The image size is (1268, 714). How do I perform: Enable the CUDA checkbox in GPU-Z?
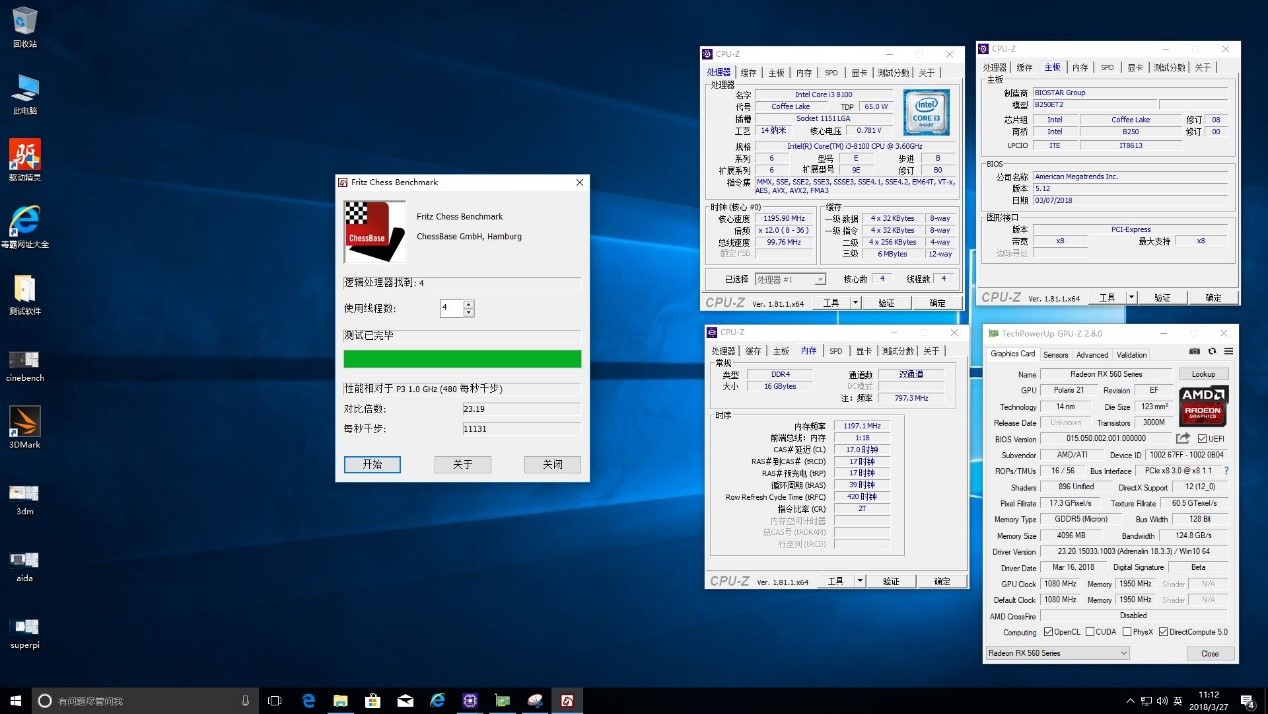tap(1090, 632)
